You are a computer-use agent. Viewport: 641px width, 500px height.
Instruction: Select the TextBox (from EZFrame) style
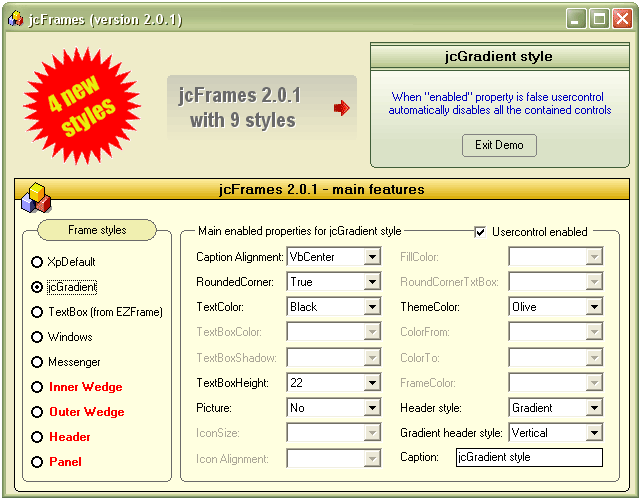pyautogui.click(x=37, y=312)
